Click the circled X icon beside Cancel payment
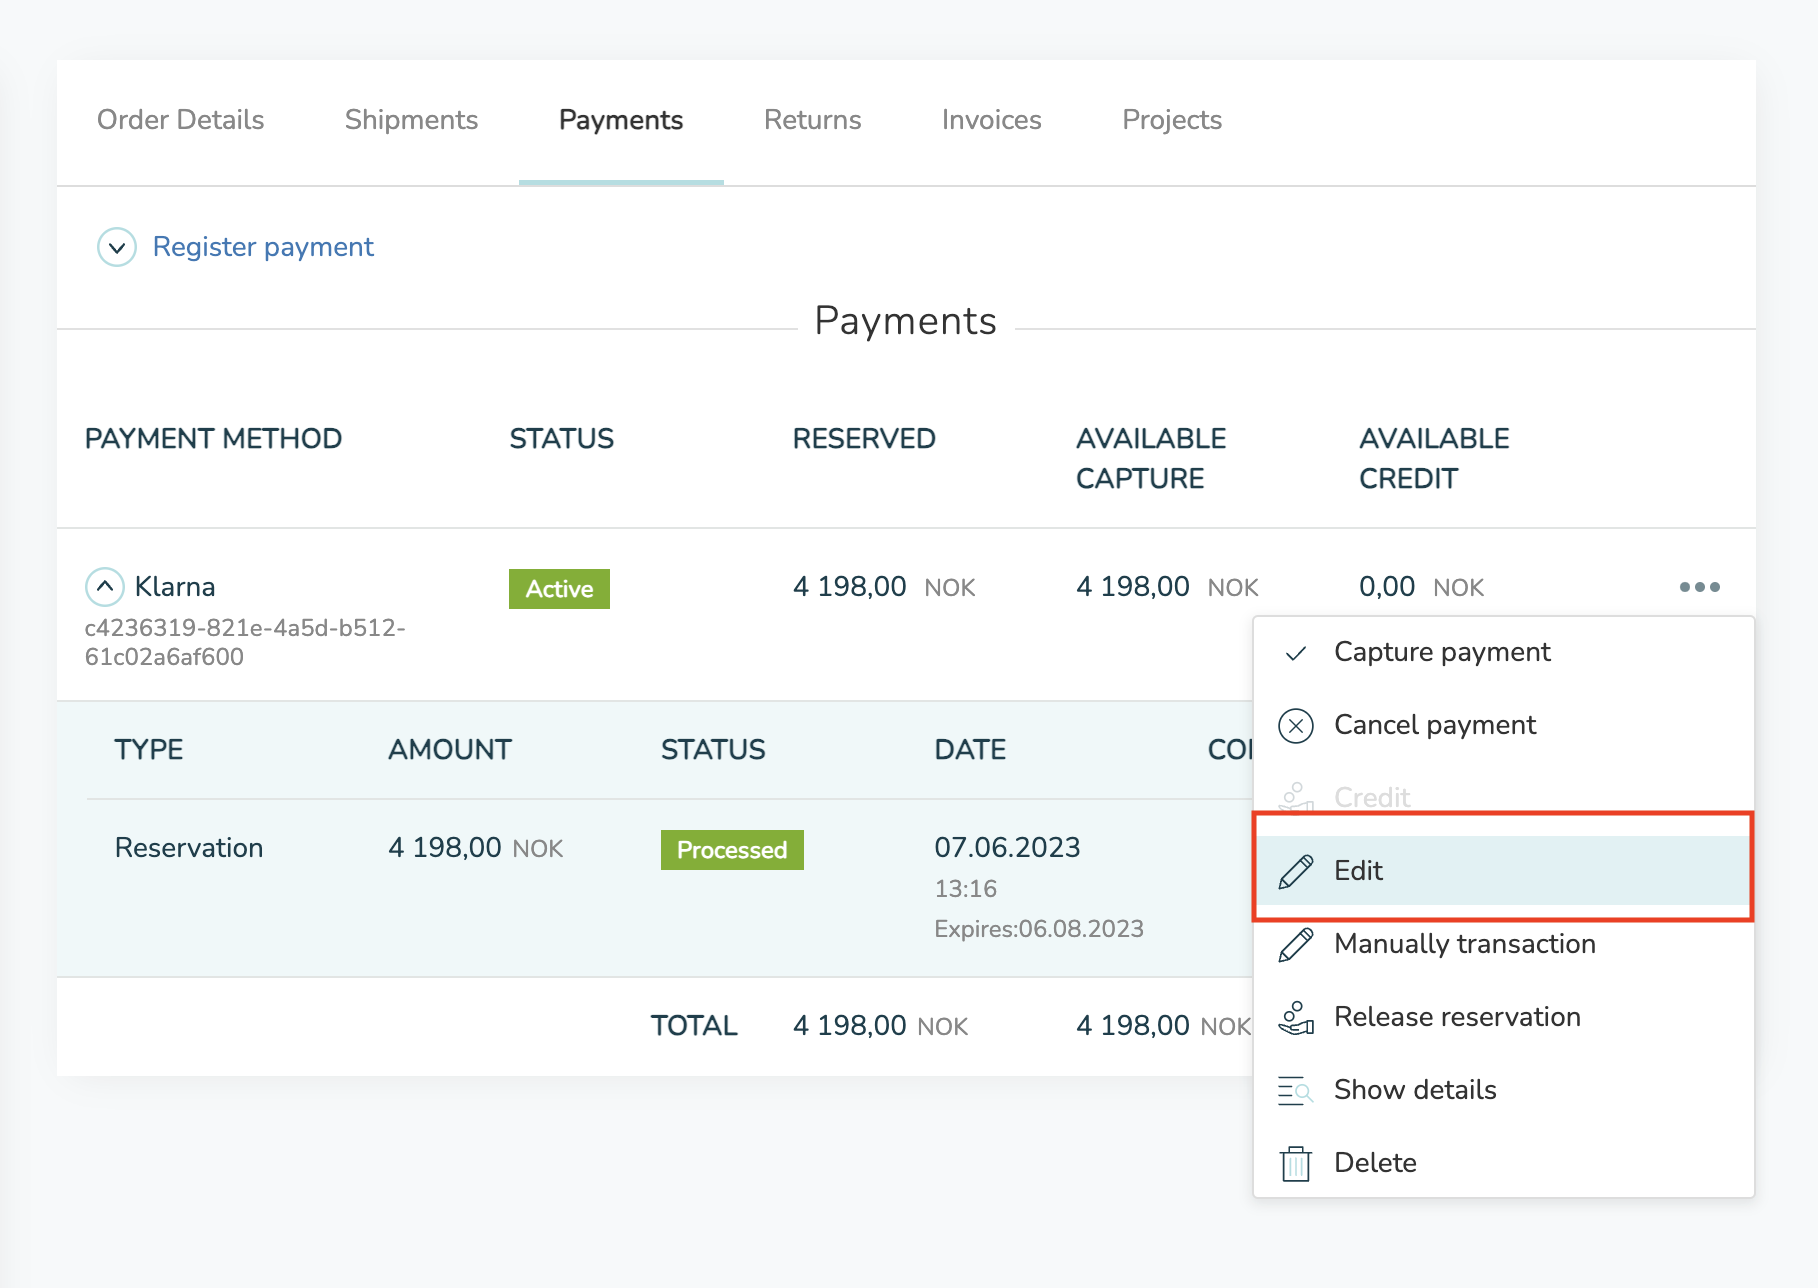Screen dimensions: 1818x1288 [1296, 726]
